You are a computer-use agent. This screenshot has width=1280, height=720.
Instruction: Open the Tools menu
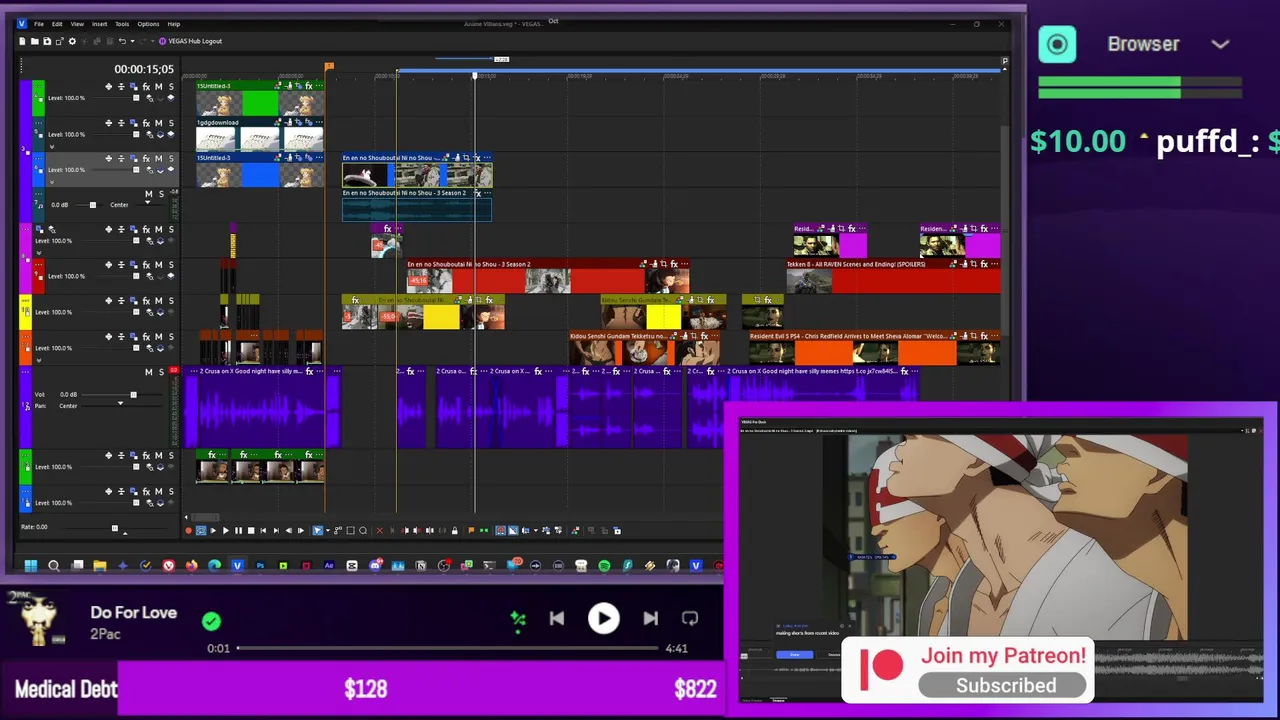click(122, 24)
